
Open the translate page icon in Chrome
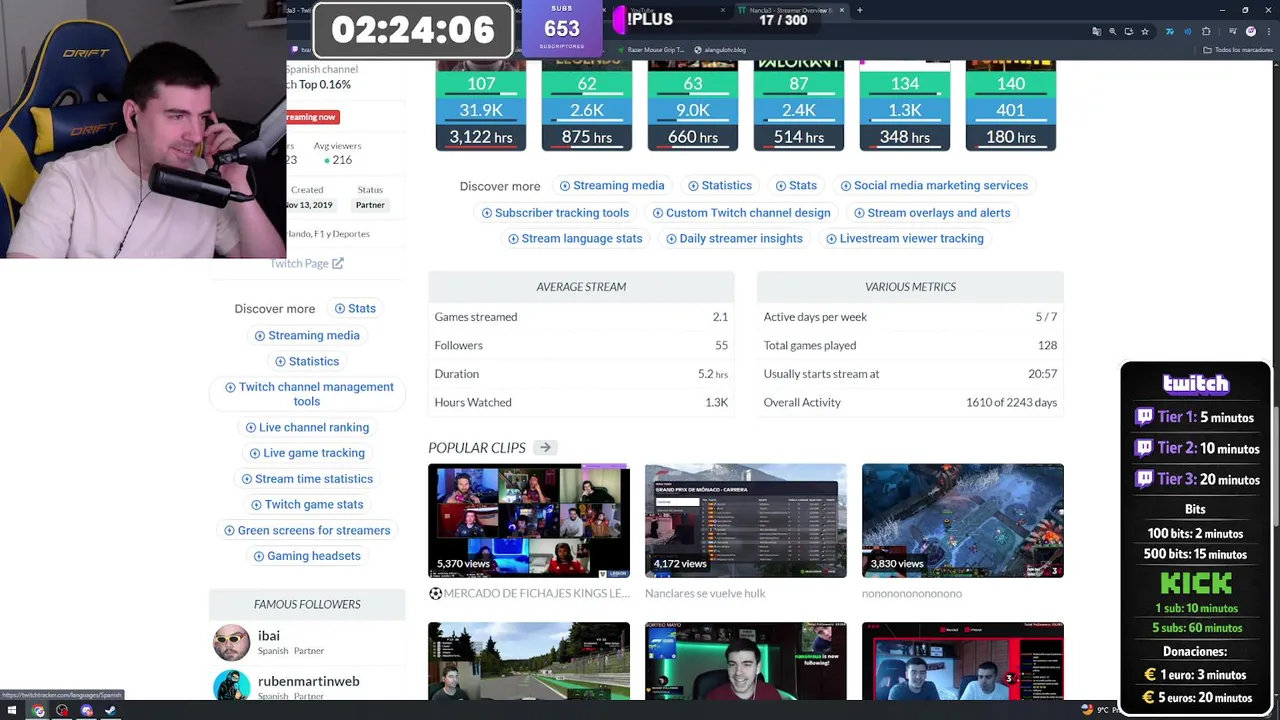1097,31
